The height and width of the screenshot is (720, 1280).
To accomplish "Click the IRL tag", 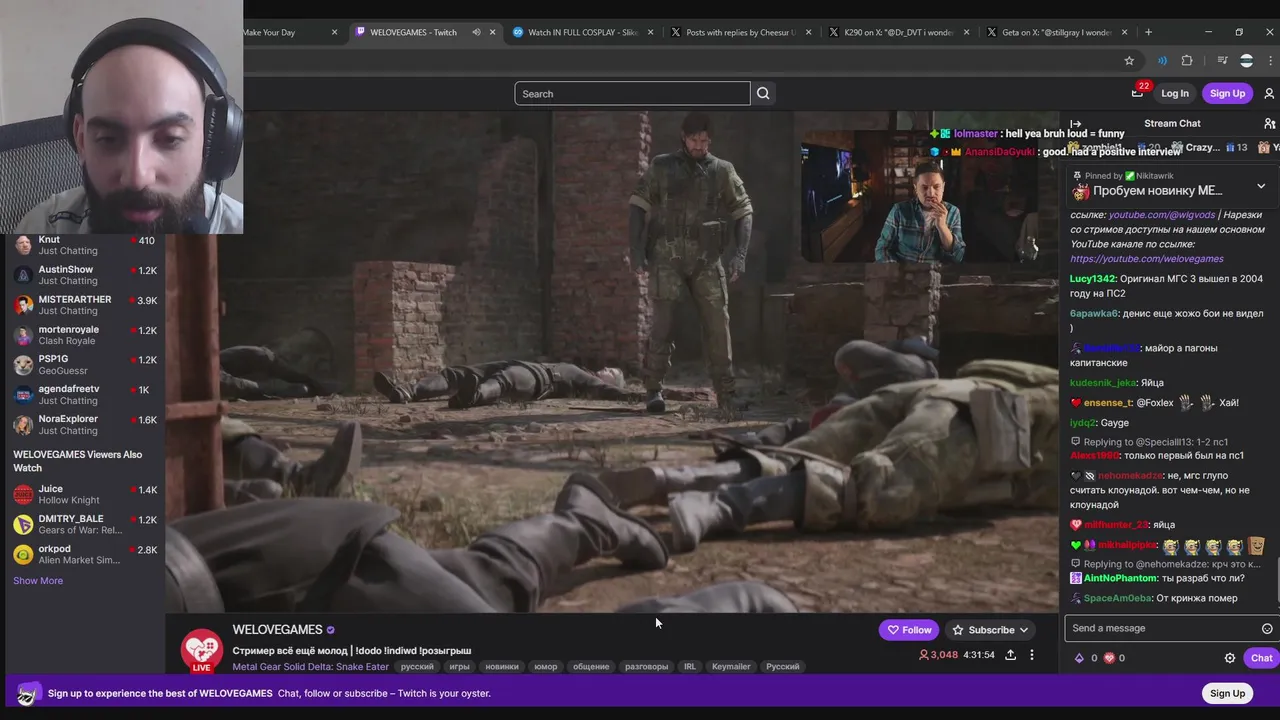I will 690,667.
